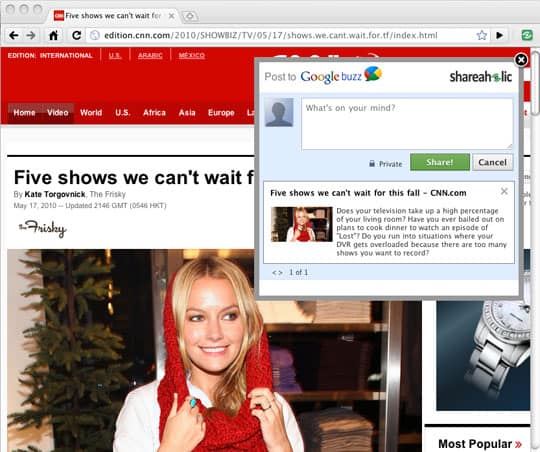Open the Africa navigation section
Screen dimensions: 540x452
pos(154,113)
